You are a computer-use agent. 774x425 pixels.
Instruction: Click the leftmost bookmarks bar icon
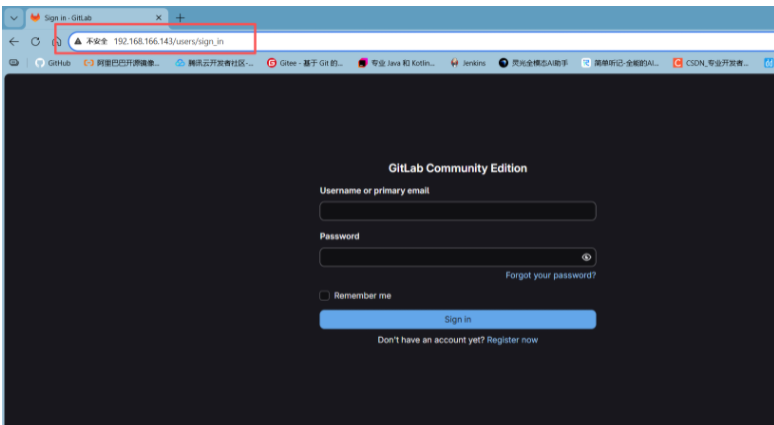pyautogui.click(x=14, y=63)
